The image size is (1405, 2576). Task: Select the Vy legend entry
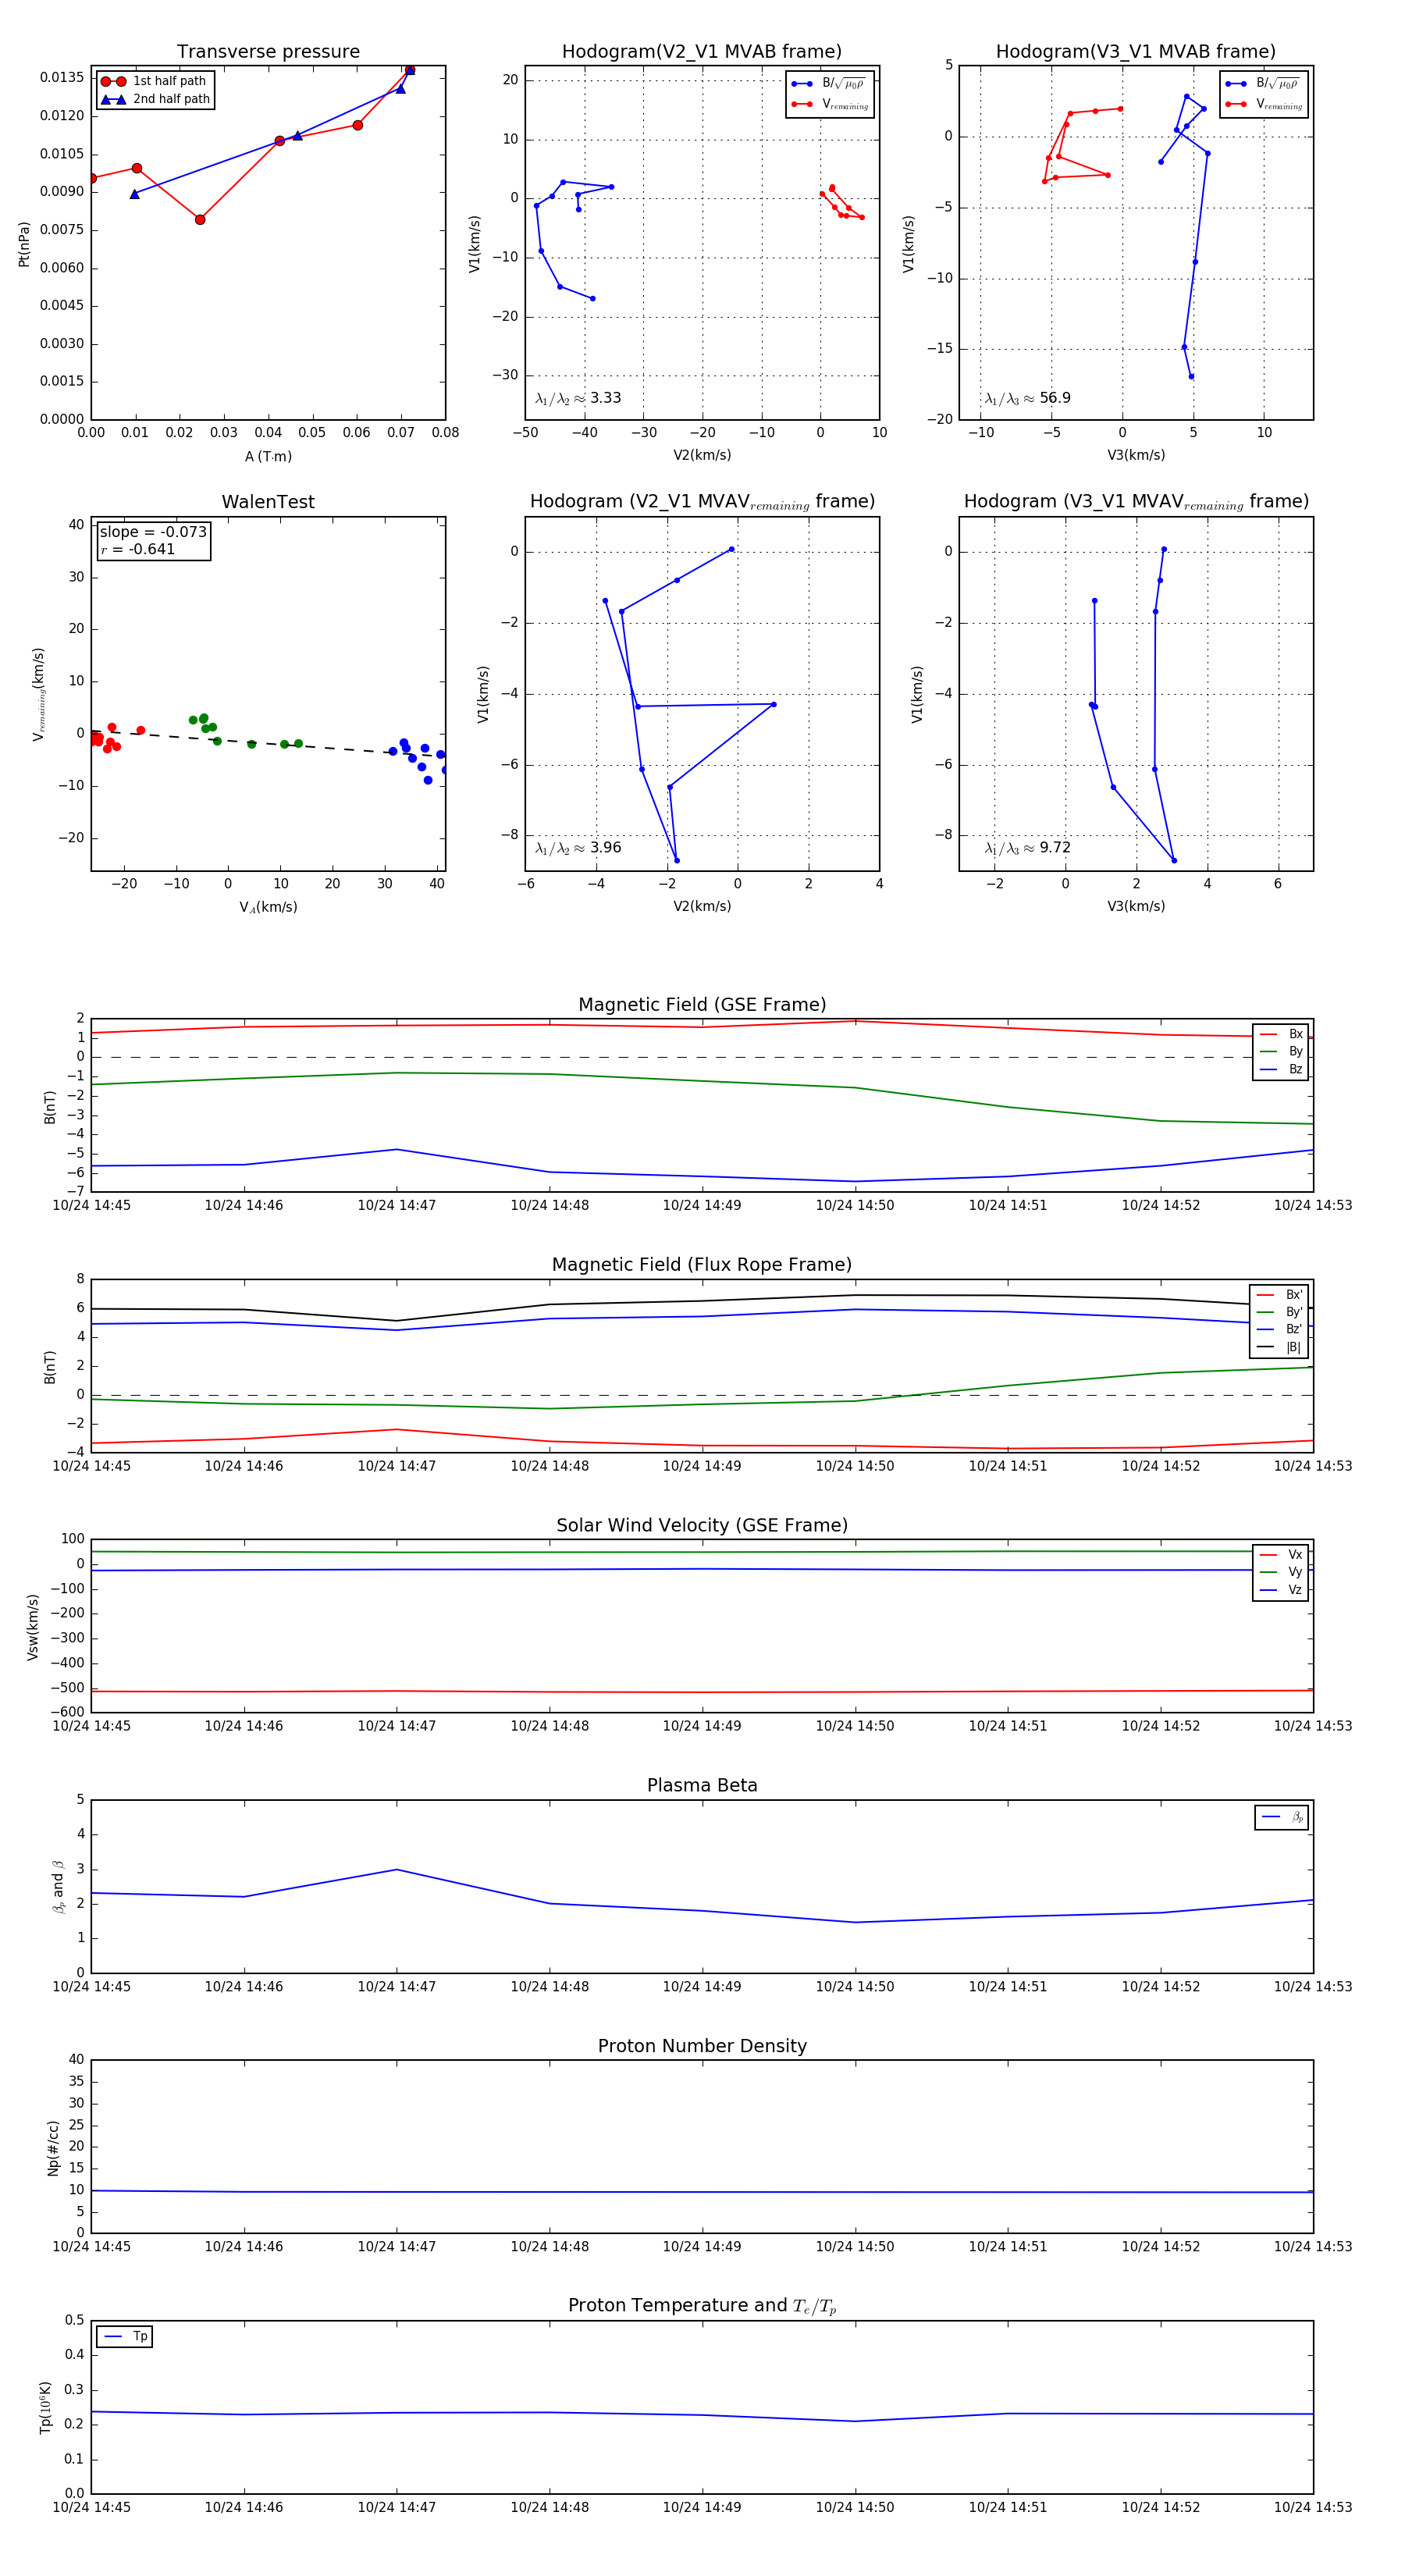tap(1281, 1572)
